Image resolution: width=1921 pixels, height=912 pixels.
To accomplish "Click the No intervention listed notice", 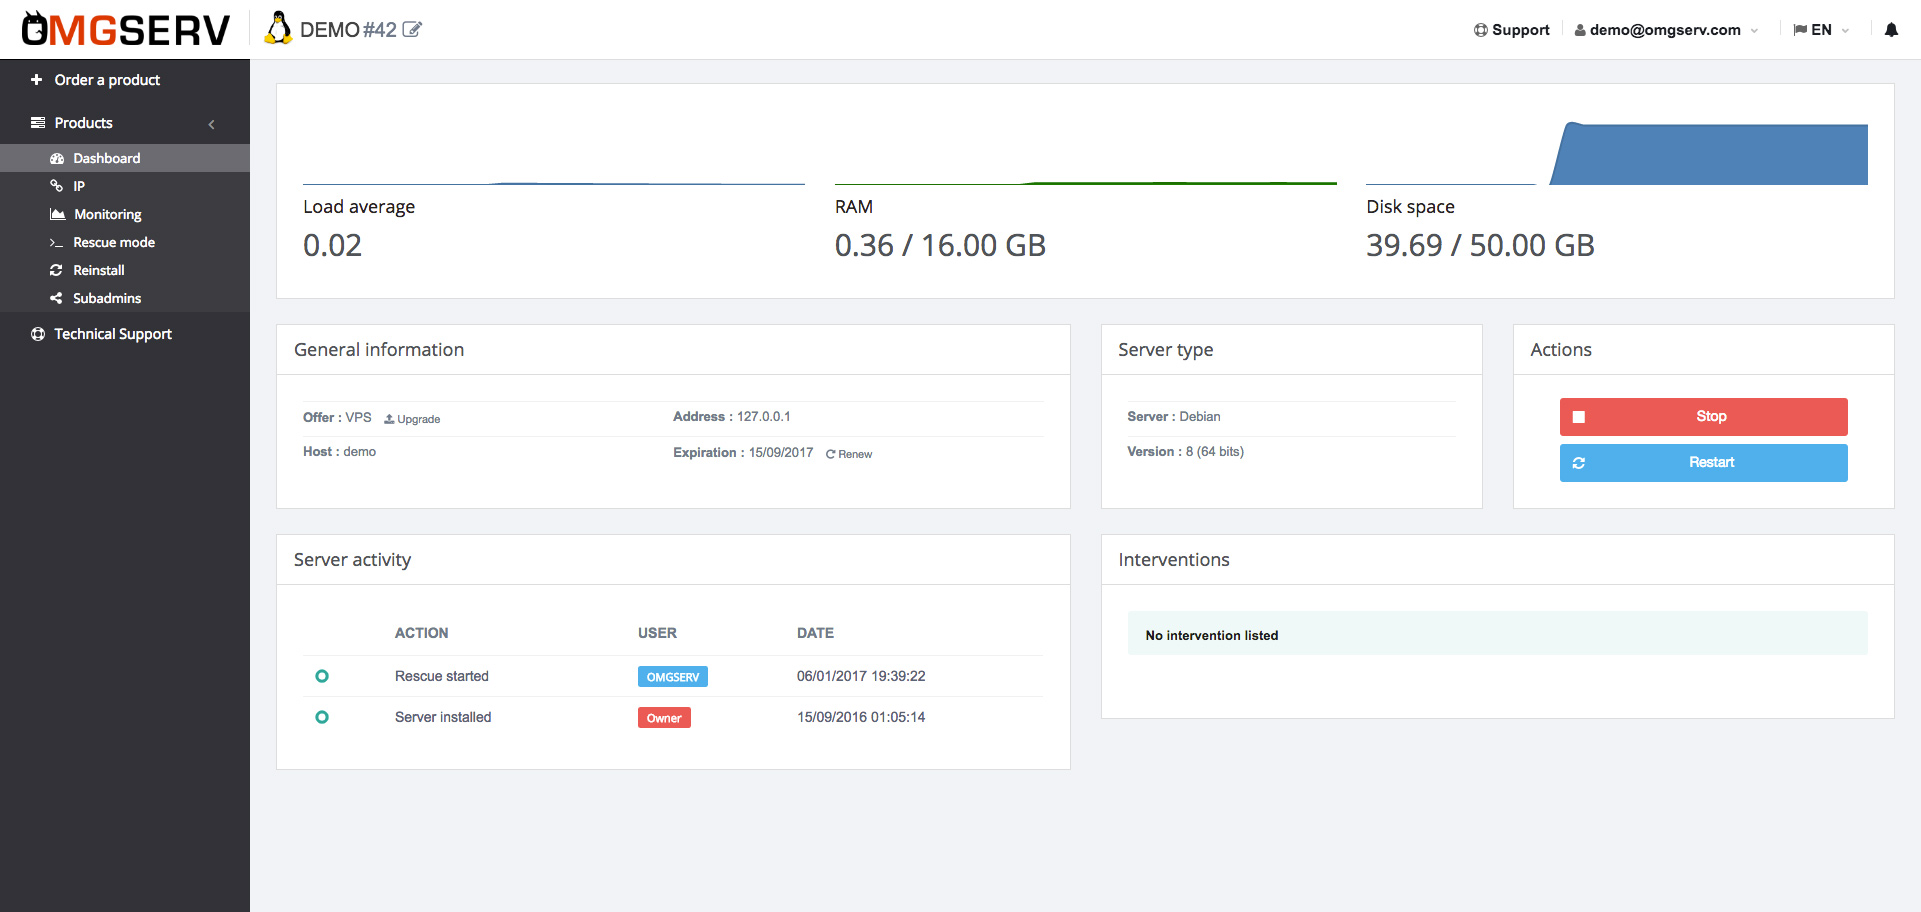I will click(x=1497, y=634).
